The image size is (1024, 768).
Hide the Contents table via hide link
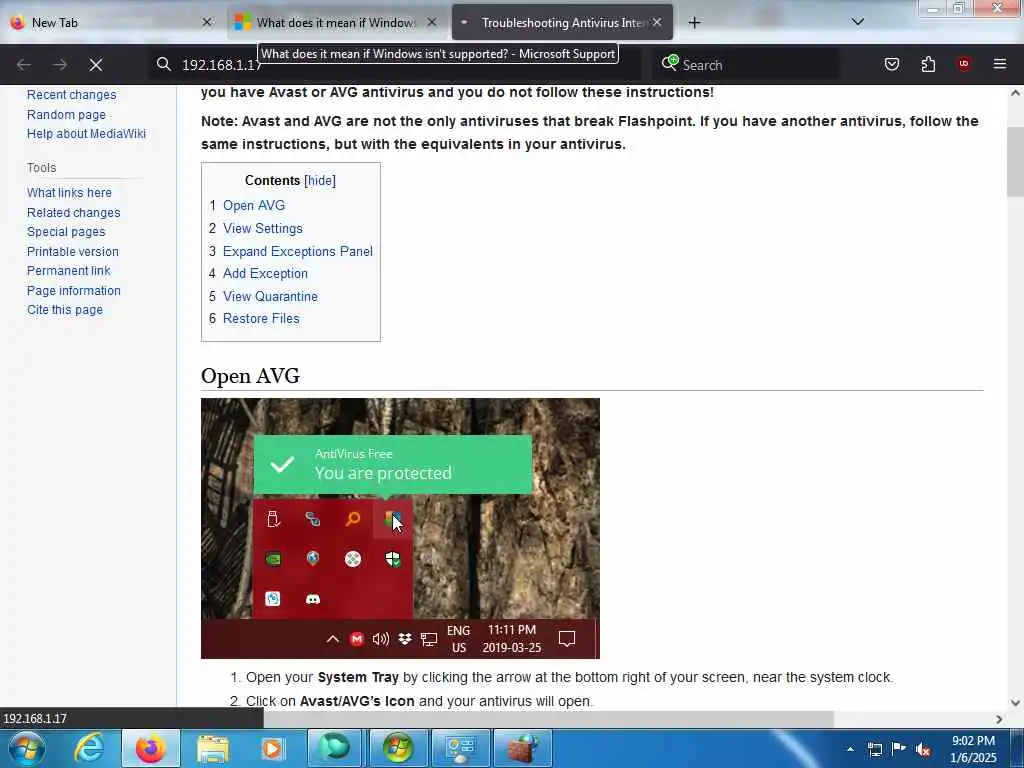(x=320, y=181)
